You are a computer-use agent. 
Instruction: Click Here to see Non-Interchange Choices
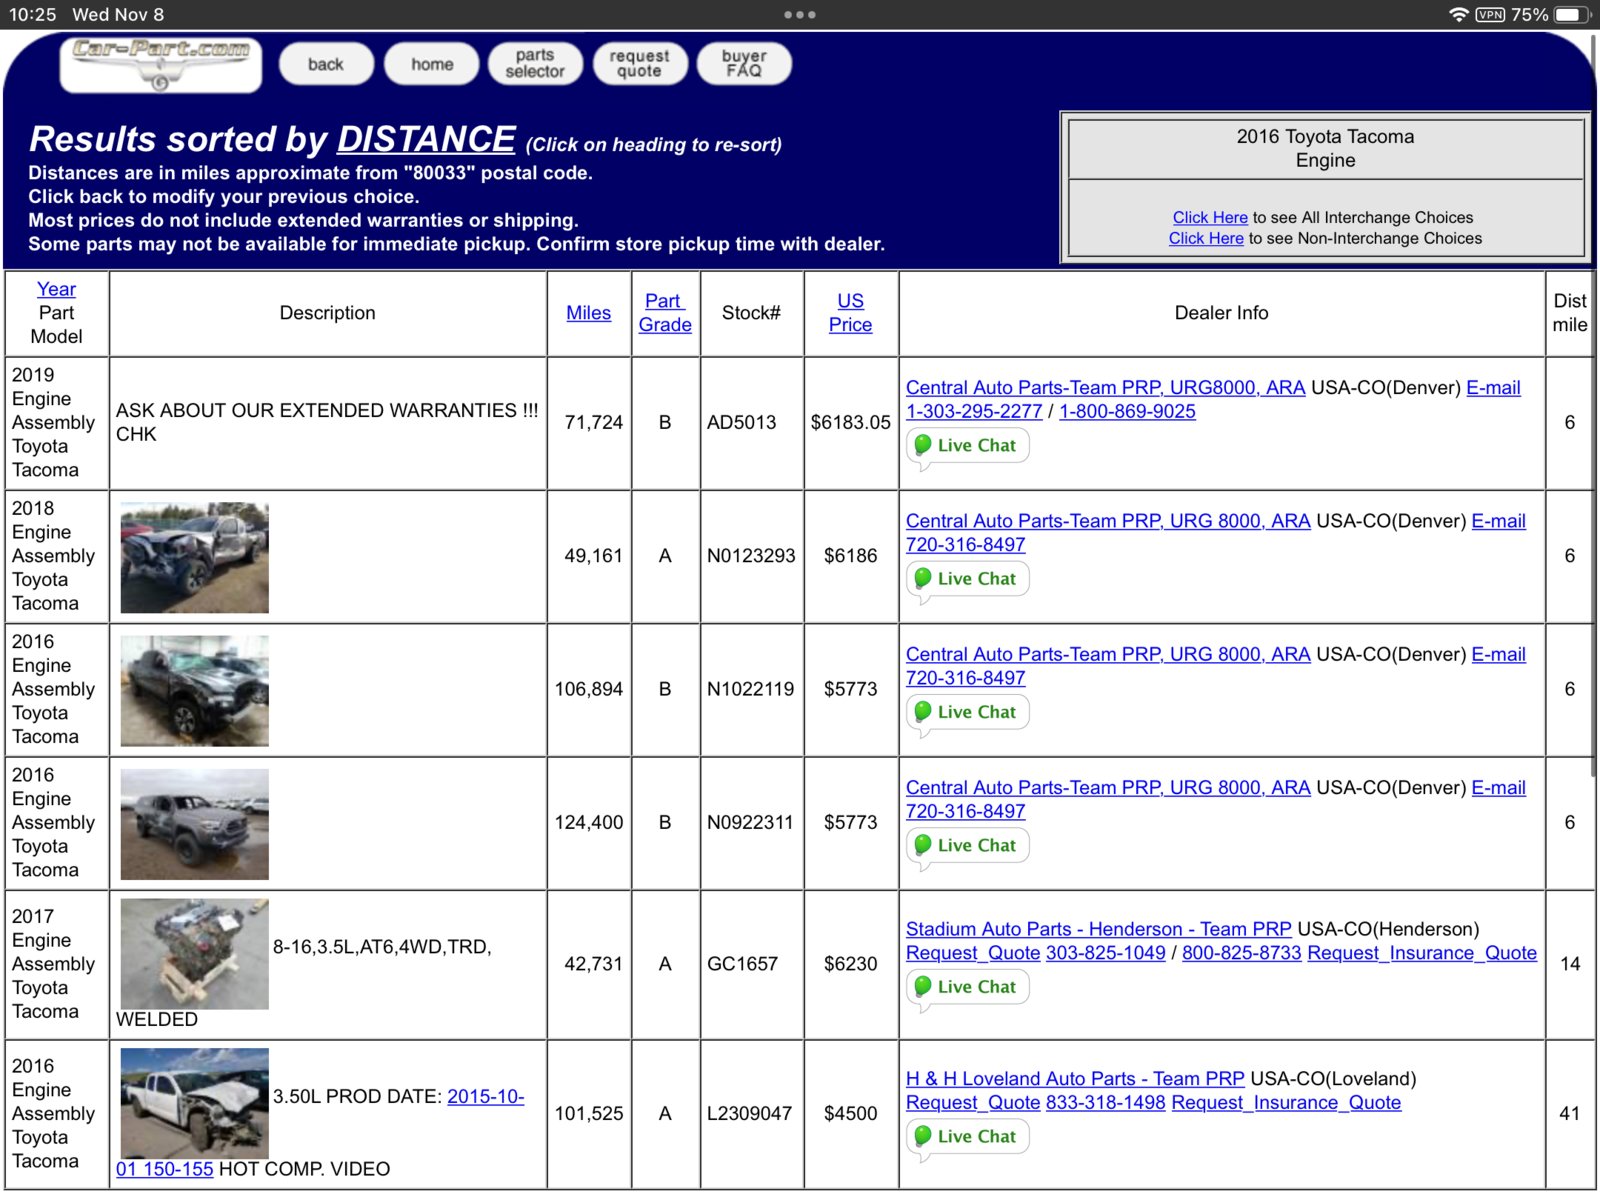(x=1206, y=238)
